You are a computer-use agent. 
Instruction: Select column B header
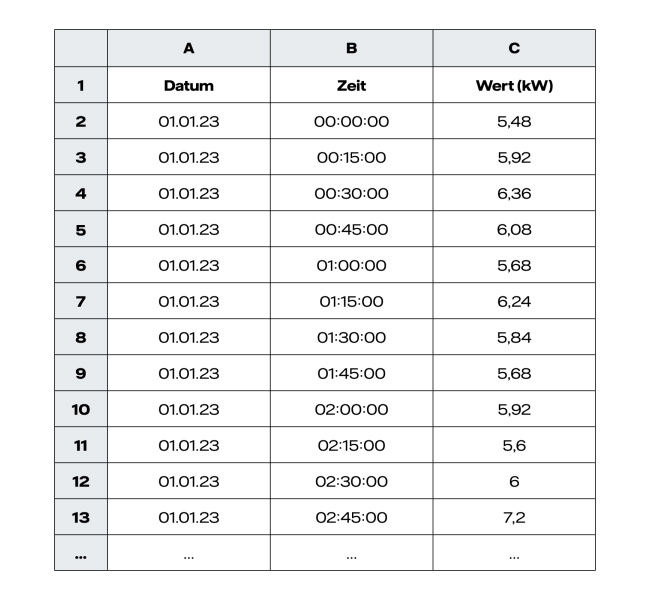(351, 48)
